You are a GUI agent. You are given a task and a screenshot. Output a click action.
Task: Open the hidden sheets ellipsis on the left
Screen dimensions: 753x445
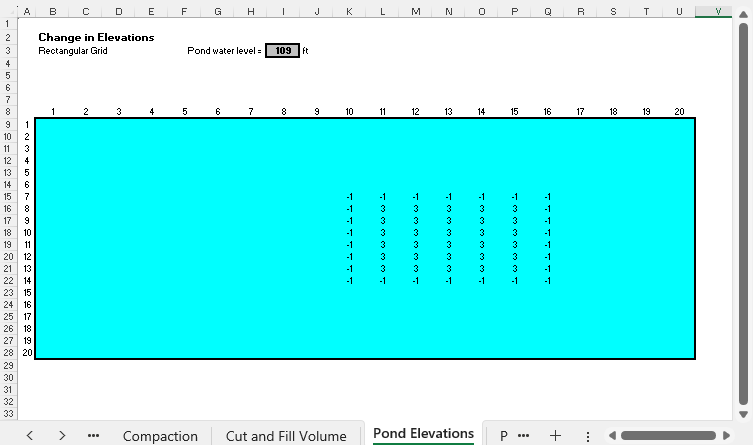click(94, 435)
